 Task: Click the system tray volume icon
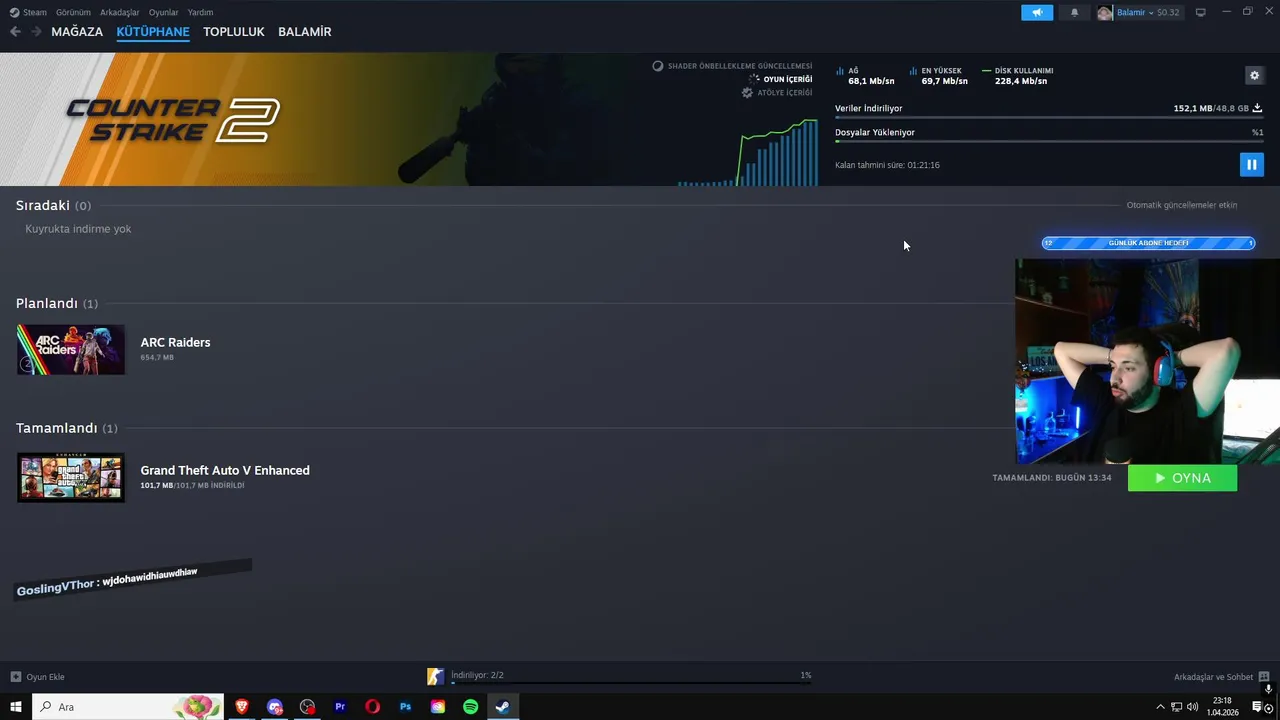1192,707
